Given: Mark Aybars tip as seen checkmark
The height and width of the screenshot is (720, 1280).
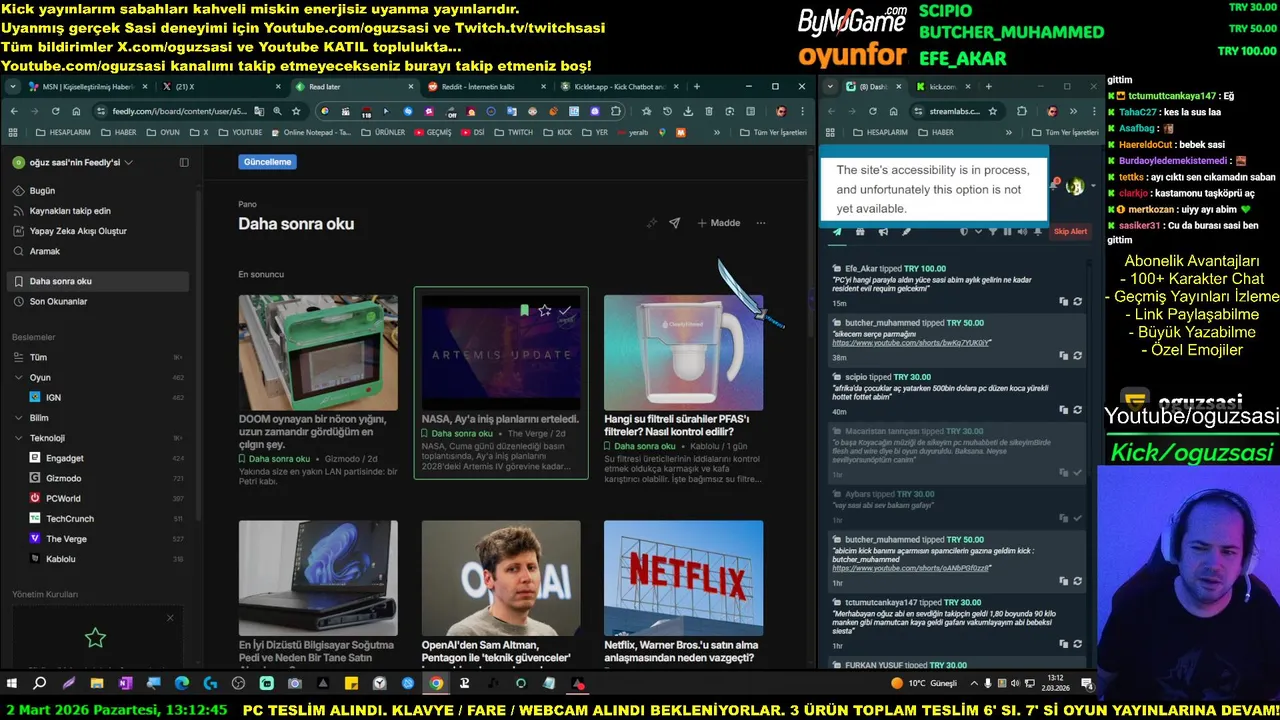Looking at the screenshot, I should click(1077, 518).
